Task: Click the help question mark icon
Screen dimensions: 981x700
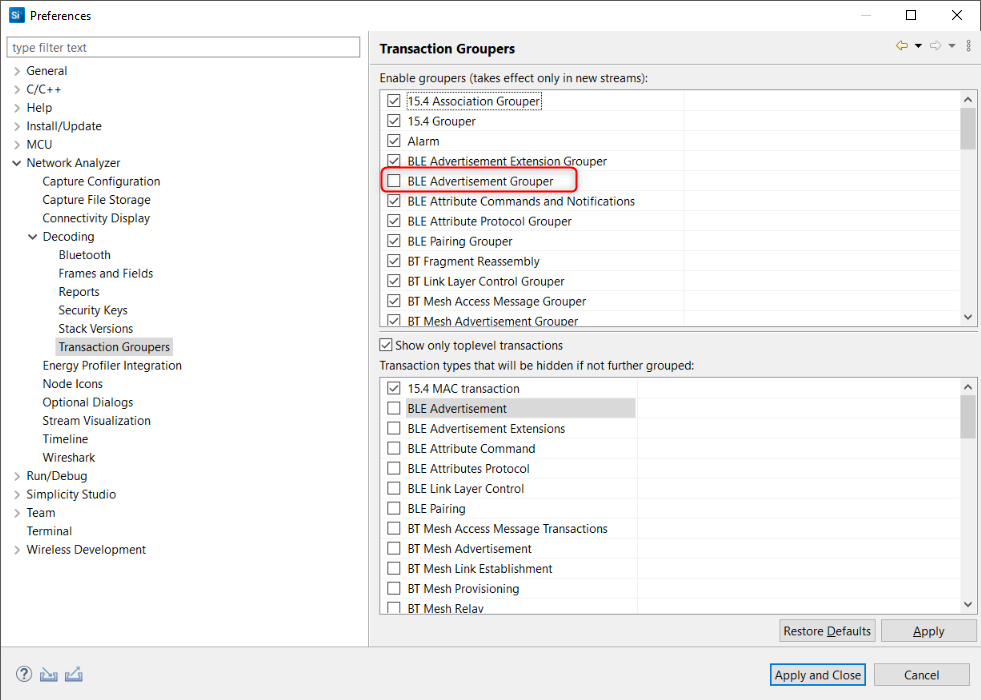Action: (24, 674)
